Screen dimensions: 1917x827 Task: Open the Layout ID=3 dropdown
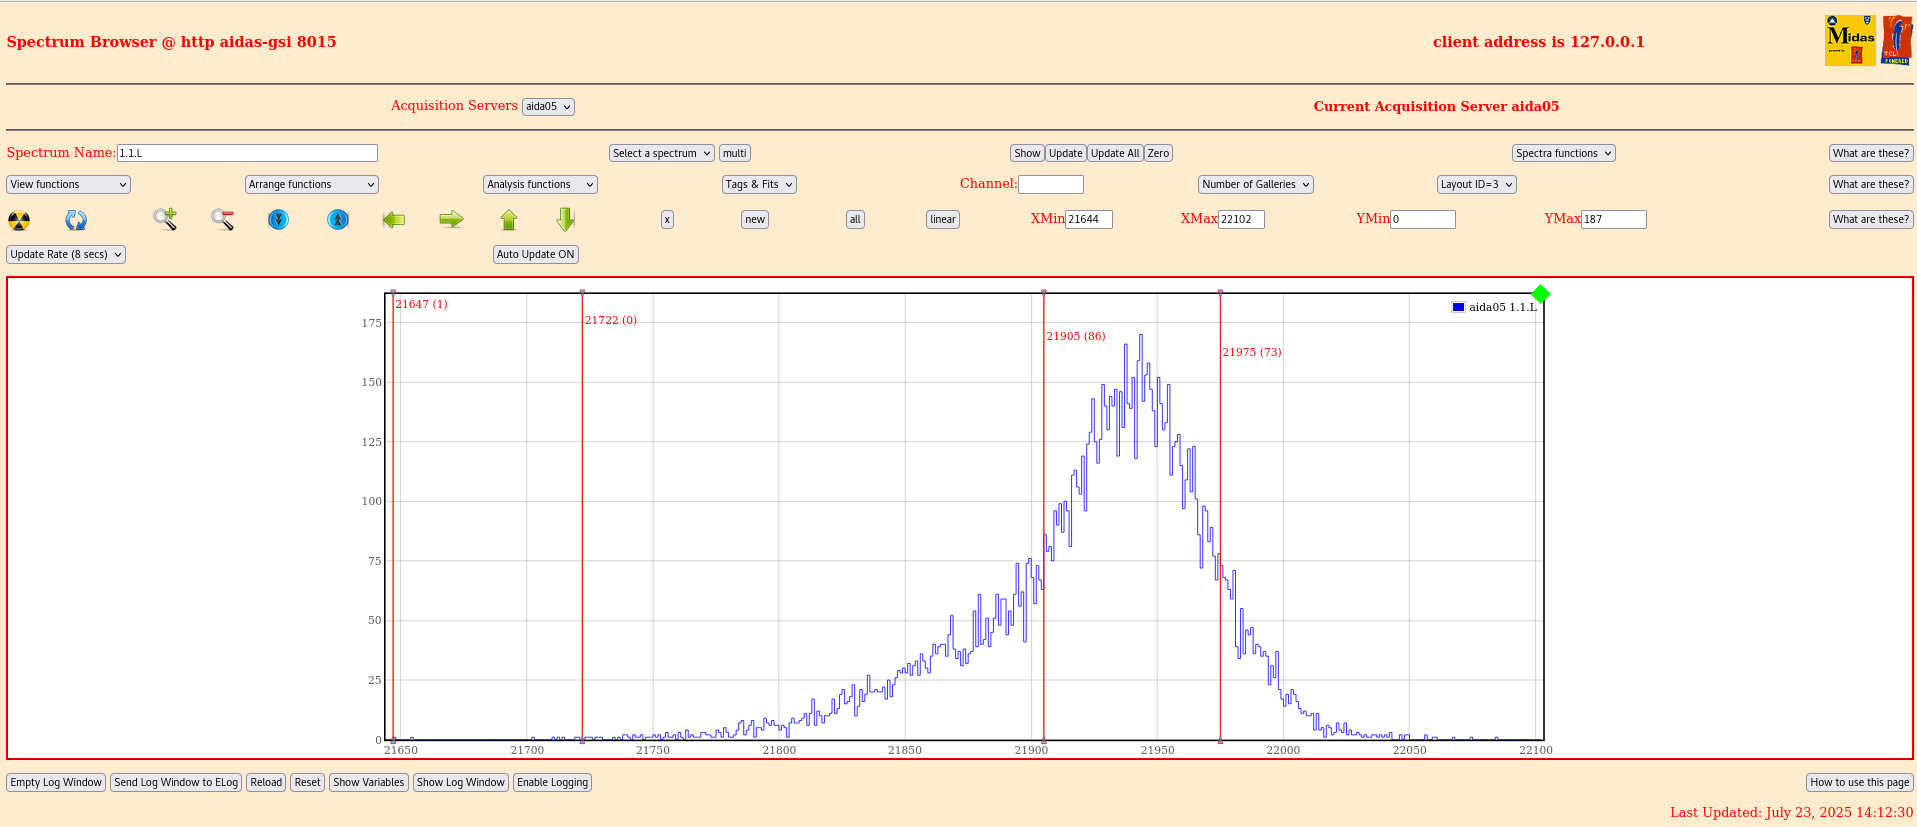(x=1476, y=184)
